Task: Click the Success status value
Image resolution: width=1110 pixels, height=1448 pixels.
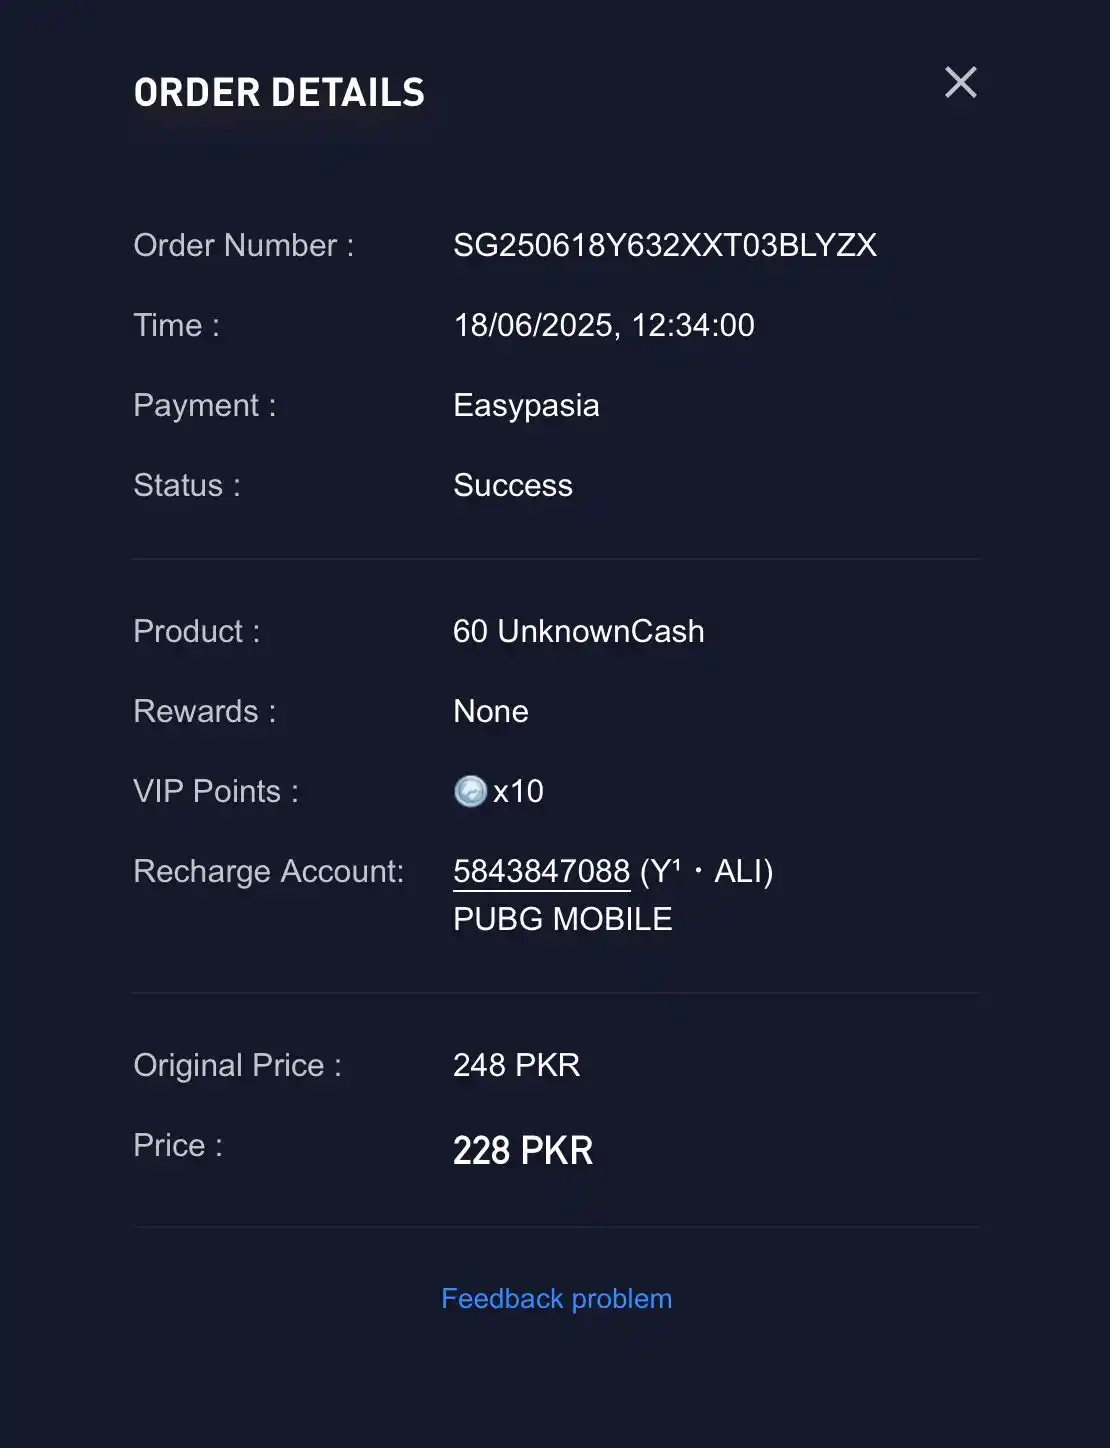Action: pyautogui.click(x=513, y=485)
